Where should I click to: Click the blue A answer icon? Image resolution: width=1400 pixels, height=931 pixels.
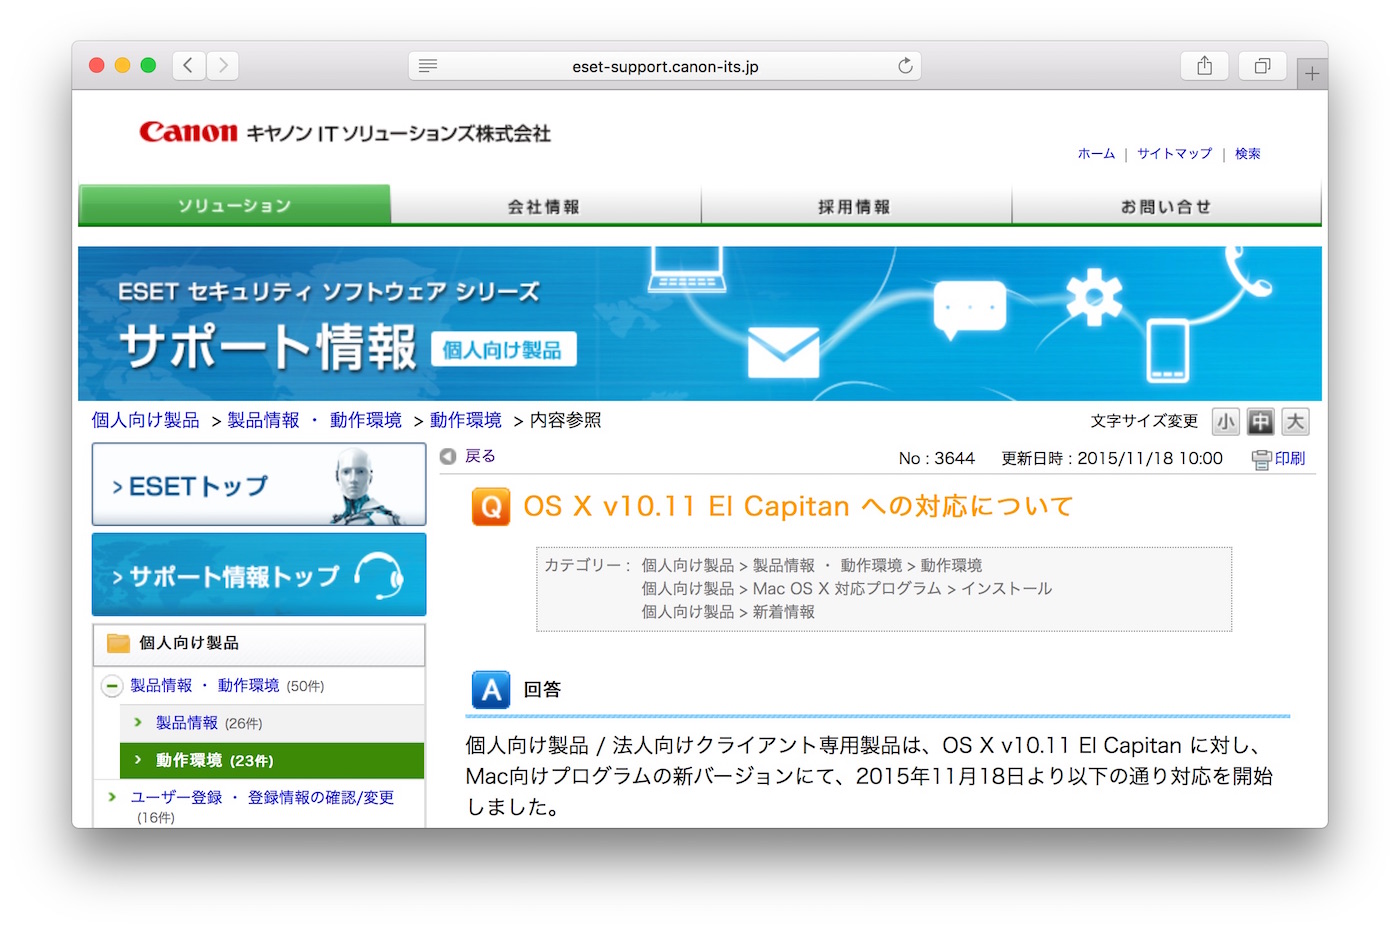pyautogui.click(x=491, y=690)
